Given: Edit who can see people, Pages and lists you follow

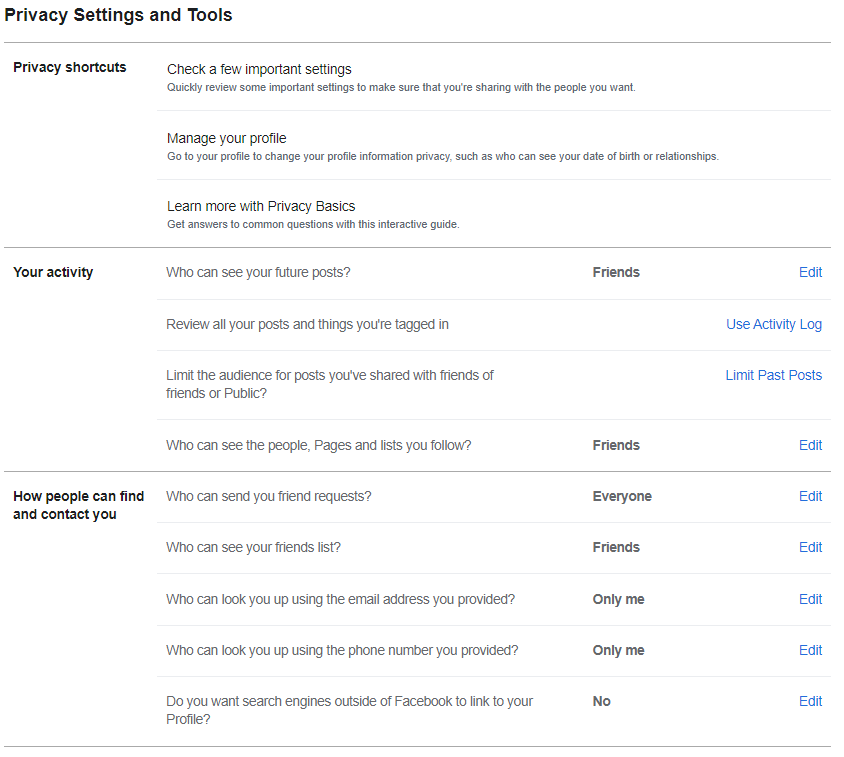Looking at the screenshot, I should pyautogui.click(x=810, y=445).
